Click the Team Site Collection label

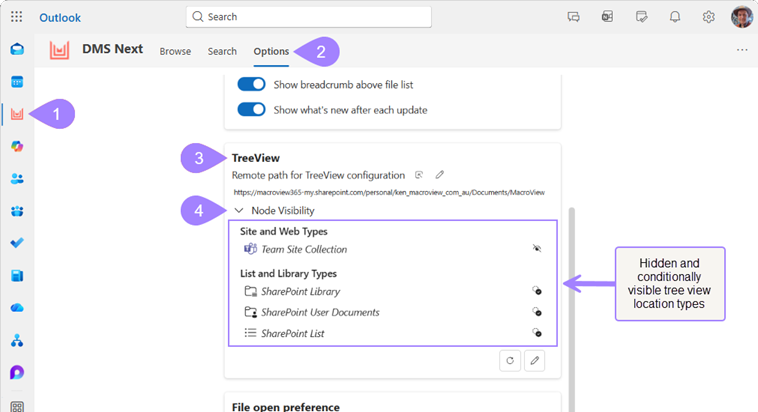coord(304,250)
